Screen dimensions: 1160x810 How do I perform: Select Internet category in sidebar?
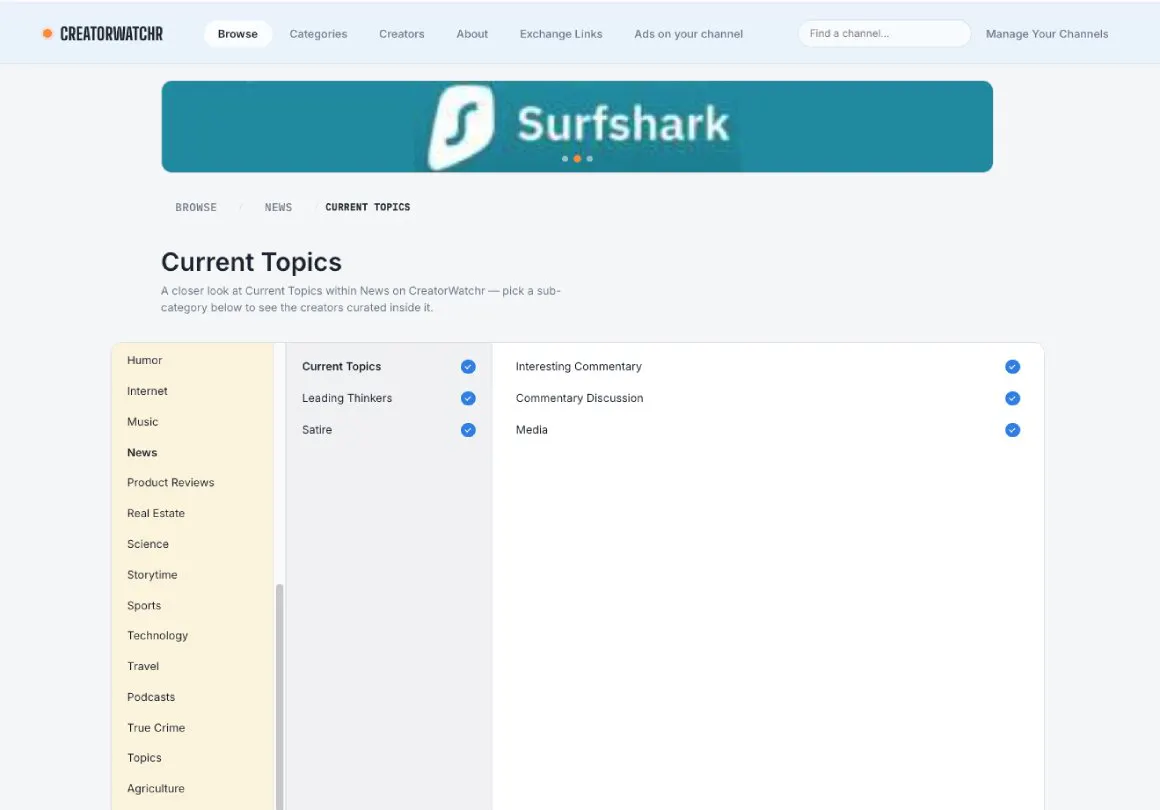coord(147,391)
